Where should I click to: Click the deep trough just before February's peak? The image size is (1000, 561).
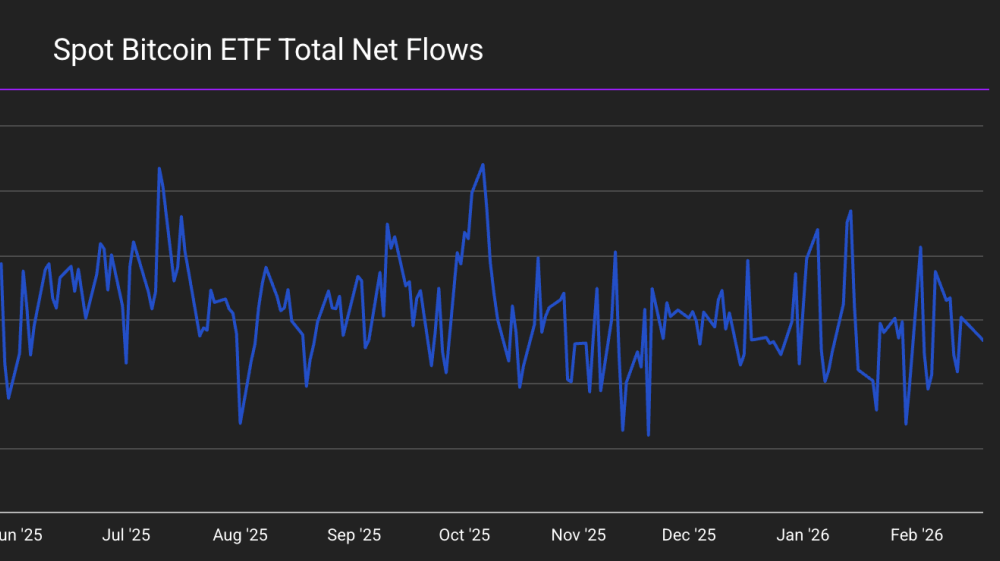coord(906,423)
